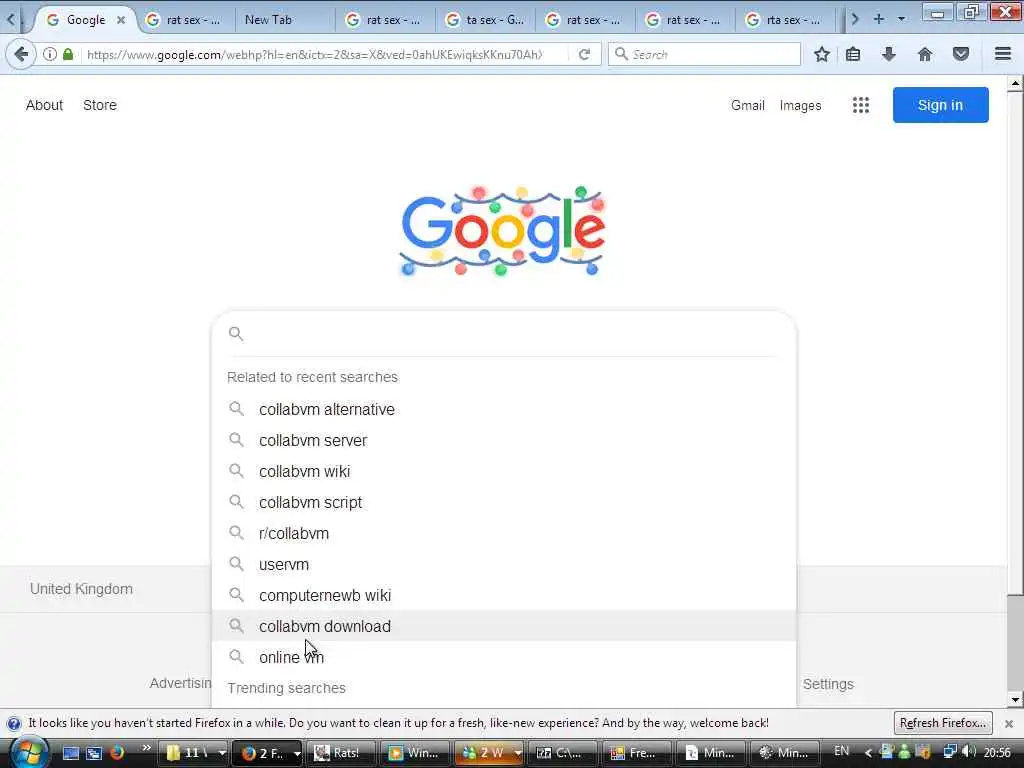Switch to the first 'rat sex' tab
This screenshot has width=1024, height=768.
pos(185,20)
